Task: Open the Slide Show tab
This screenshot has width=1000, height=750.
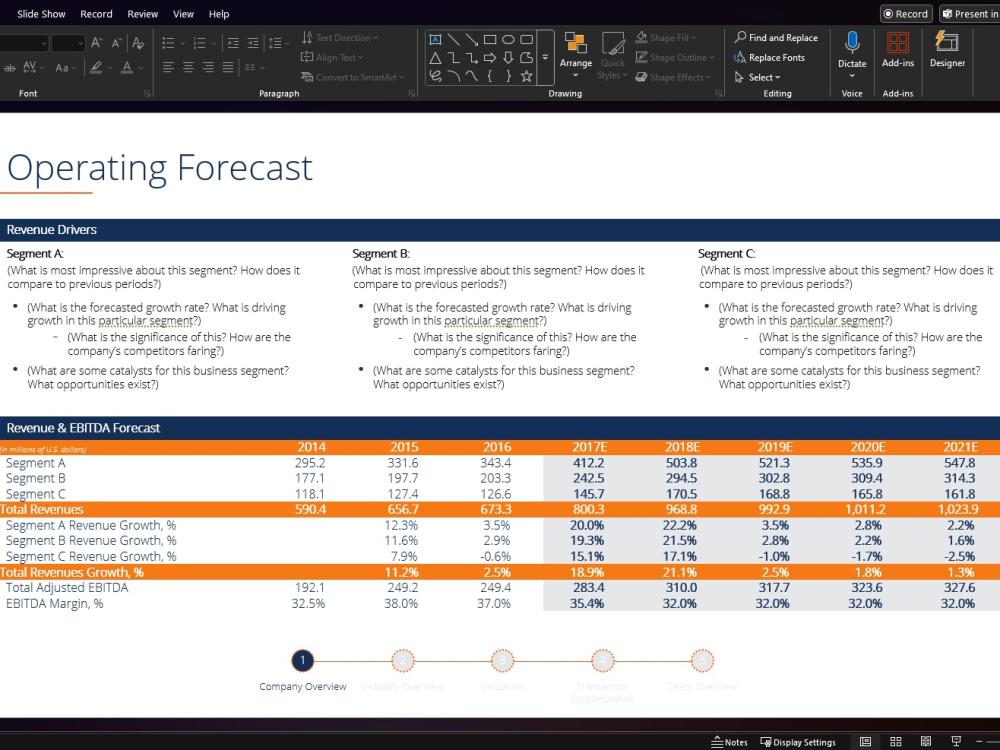Action: click(x=41, y=14)
